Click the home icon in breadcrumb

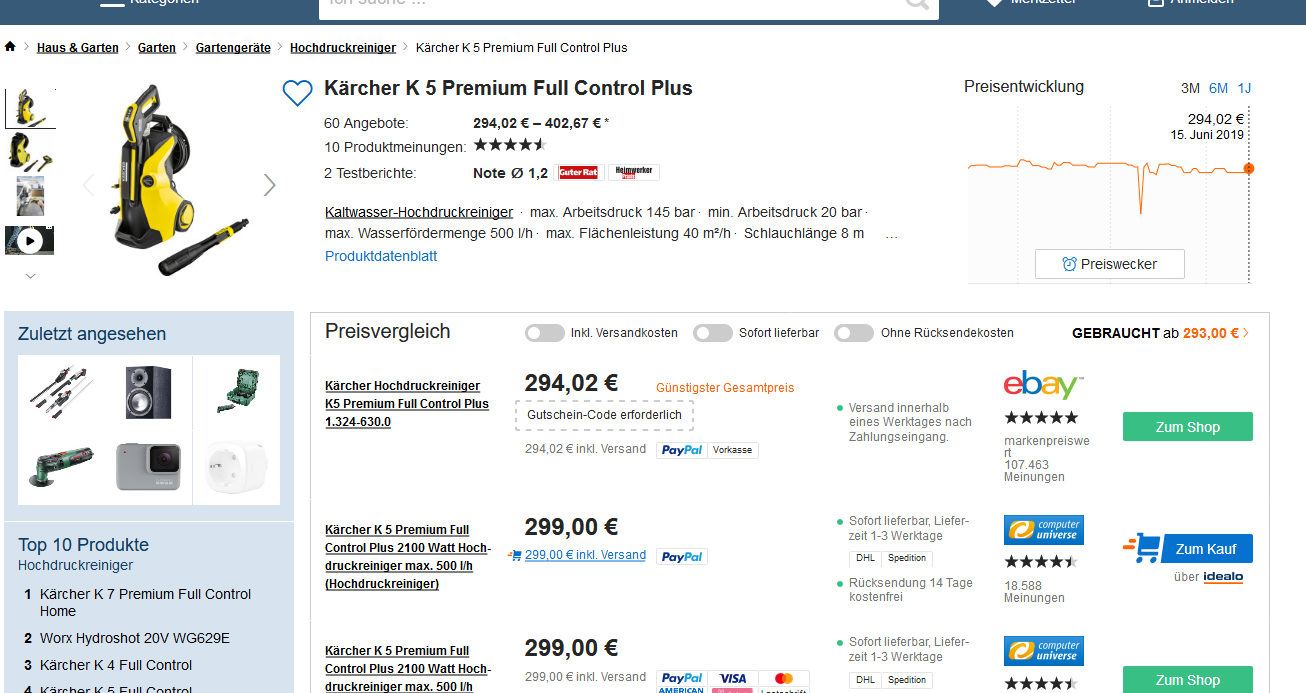point(10,47)
